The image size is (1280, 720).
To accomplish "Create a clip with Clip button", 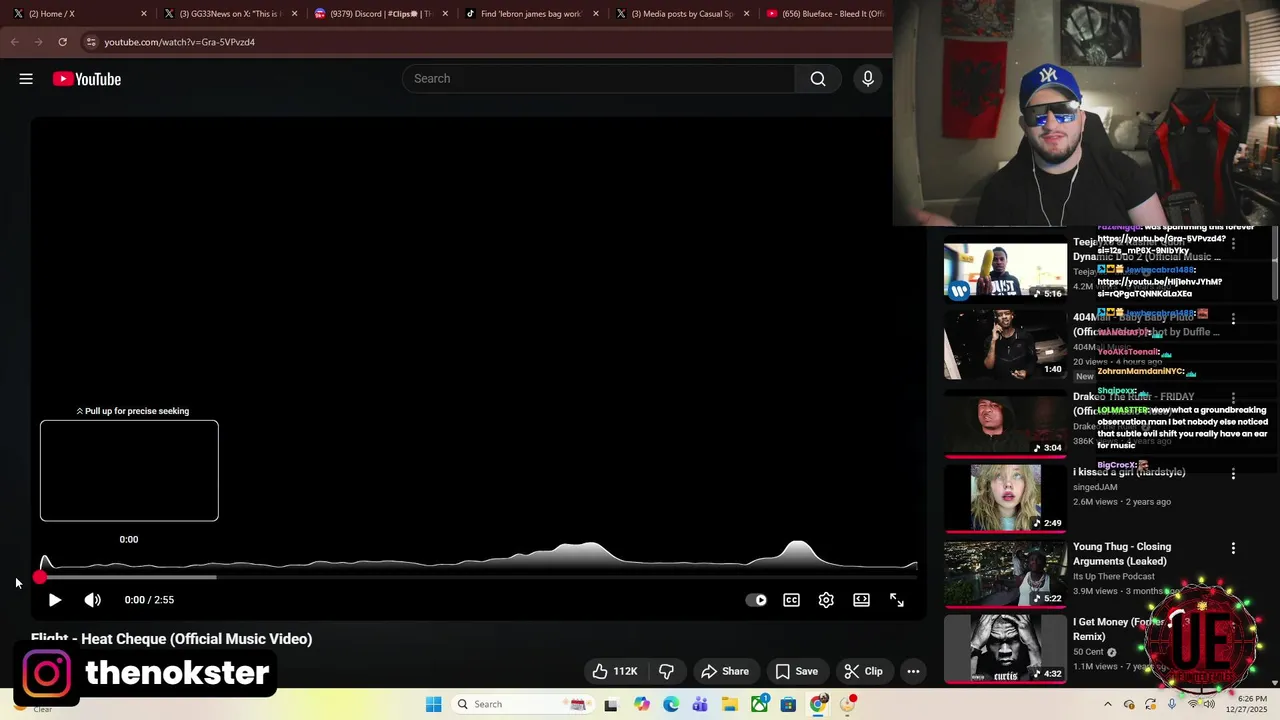I will (863, 671).
